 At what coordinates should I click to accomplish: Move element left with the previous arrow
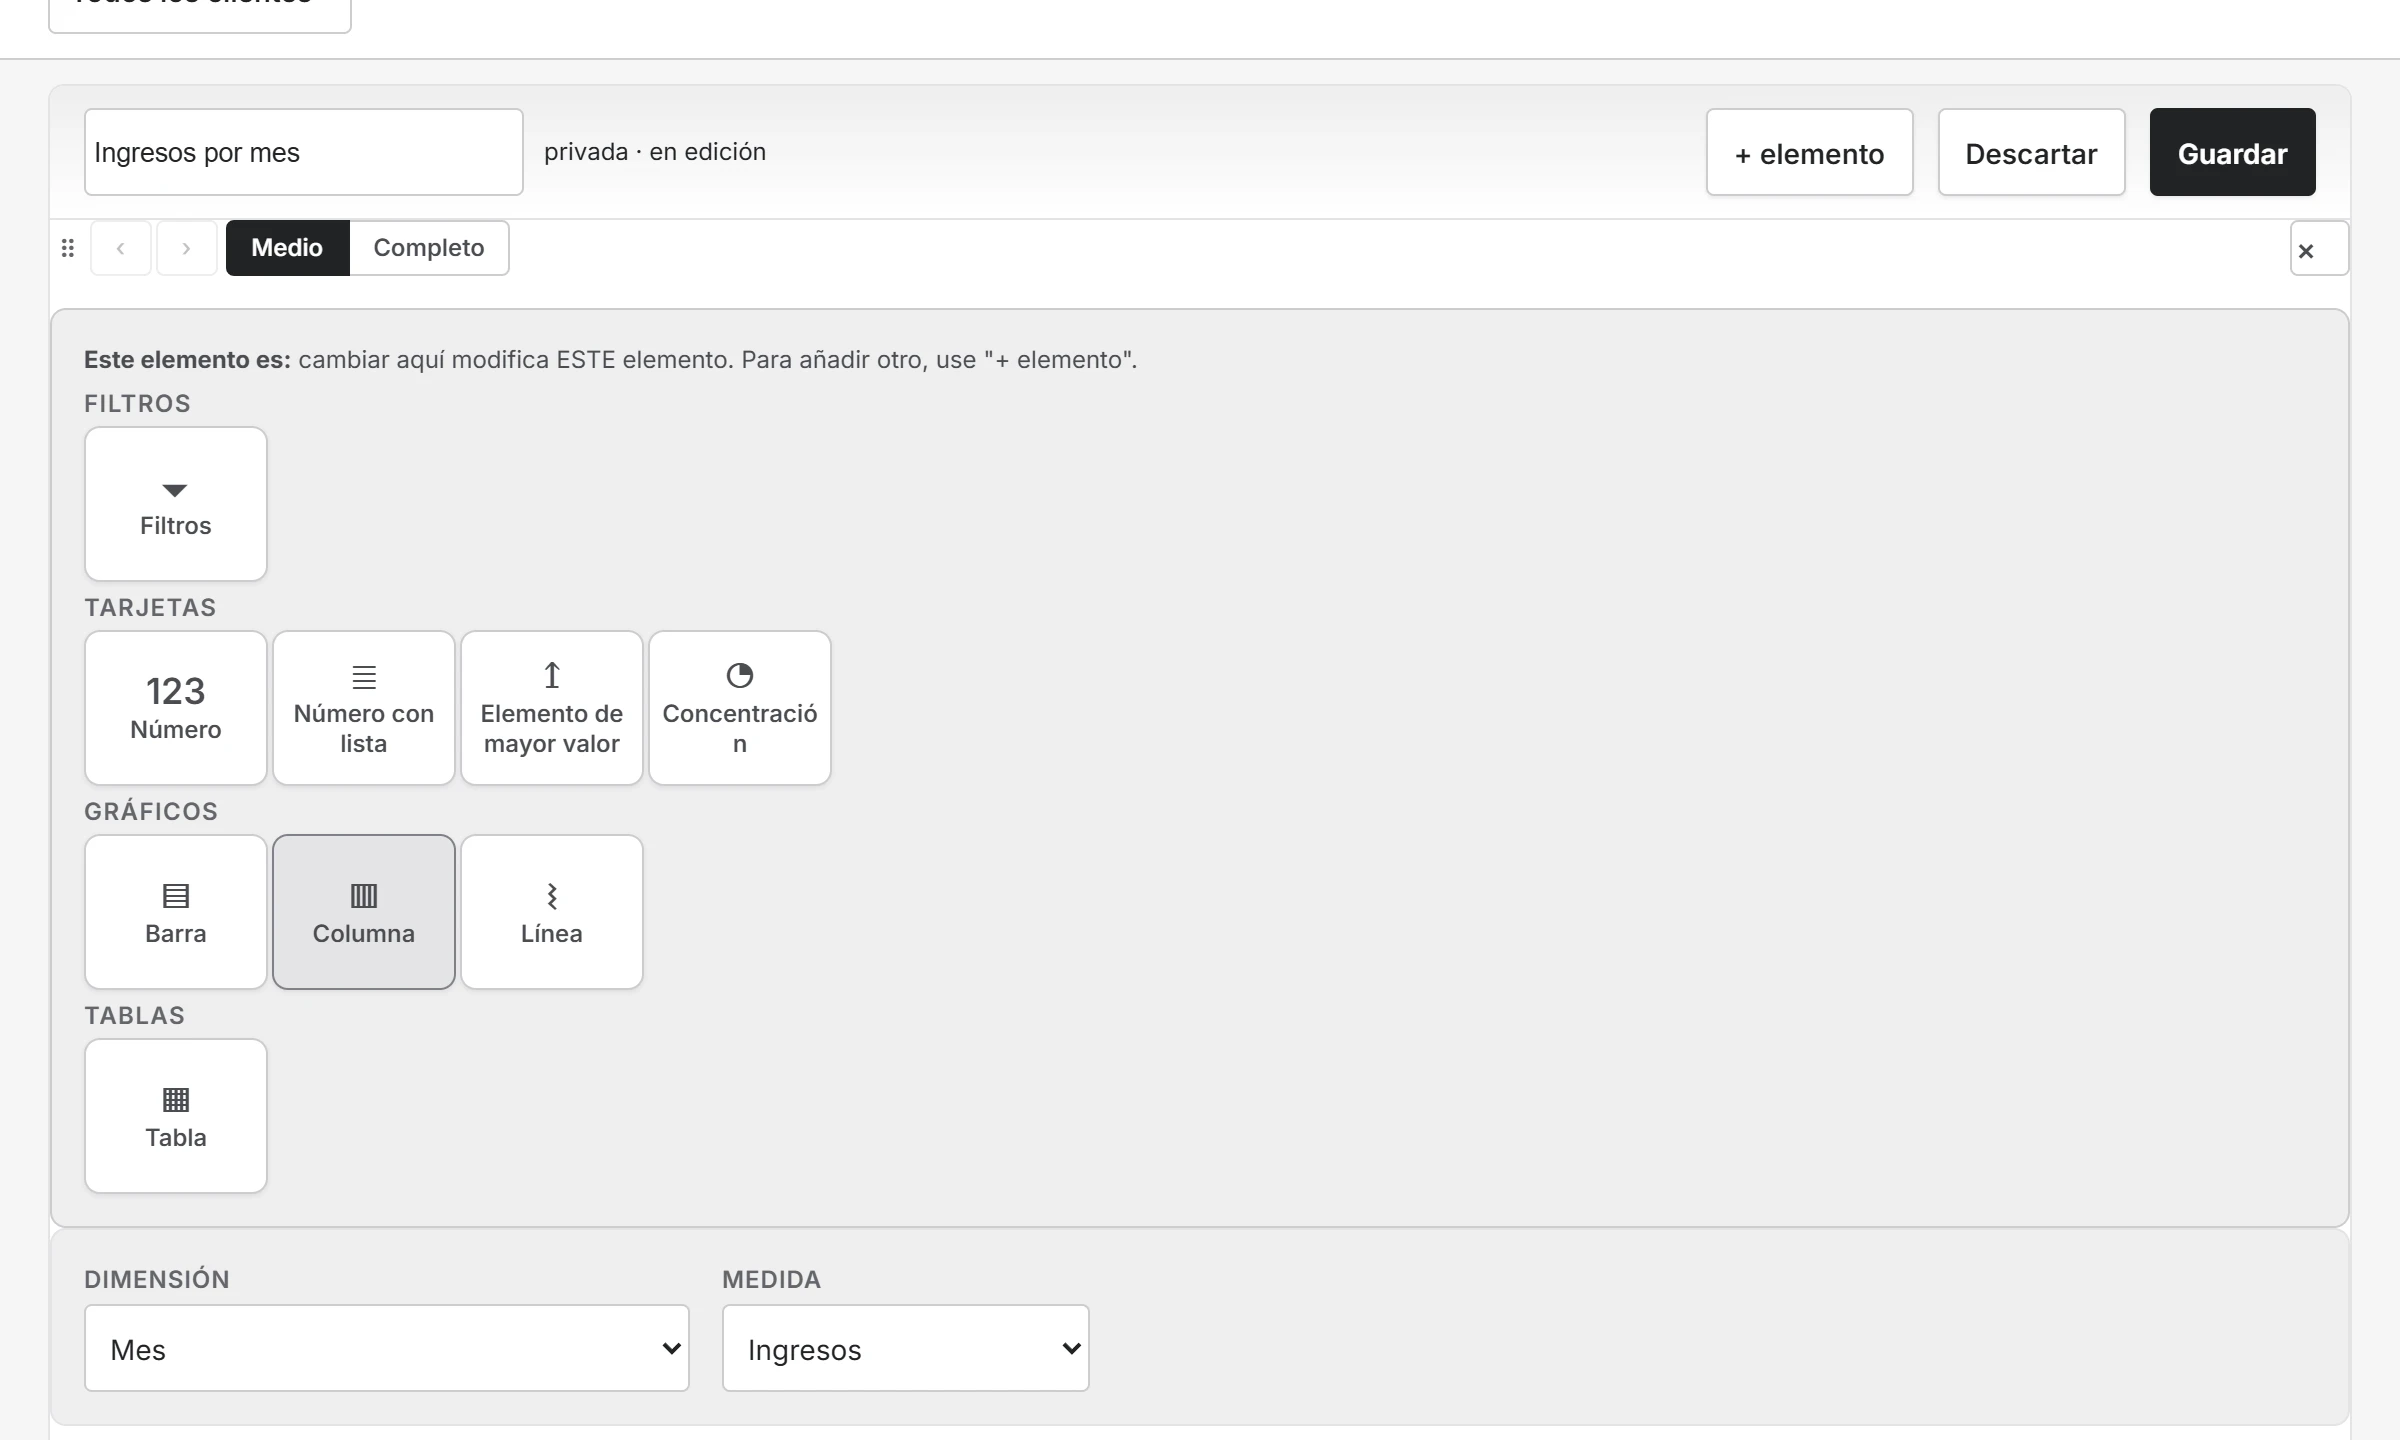coord(121,248)
